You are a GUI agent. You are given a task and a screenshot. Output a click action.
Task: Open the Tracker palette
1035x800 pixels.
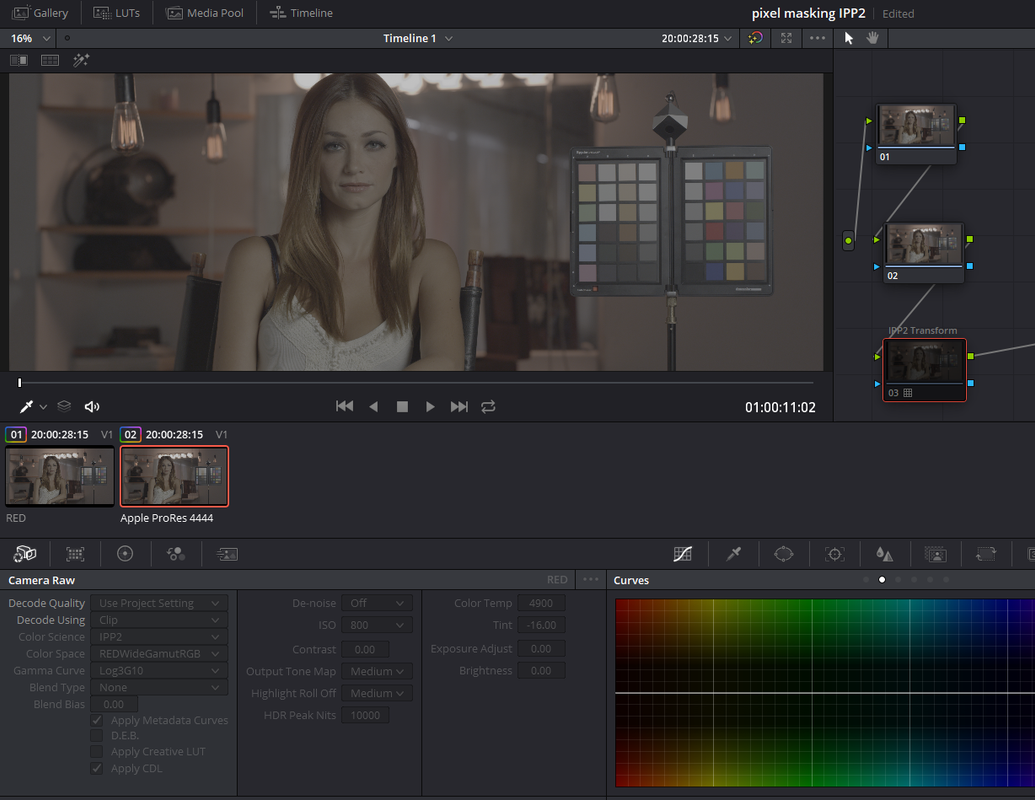(834, 554)
